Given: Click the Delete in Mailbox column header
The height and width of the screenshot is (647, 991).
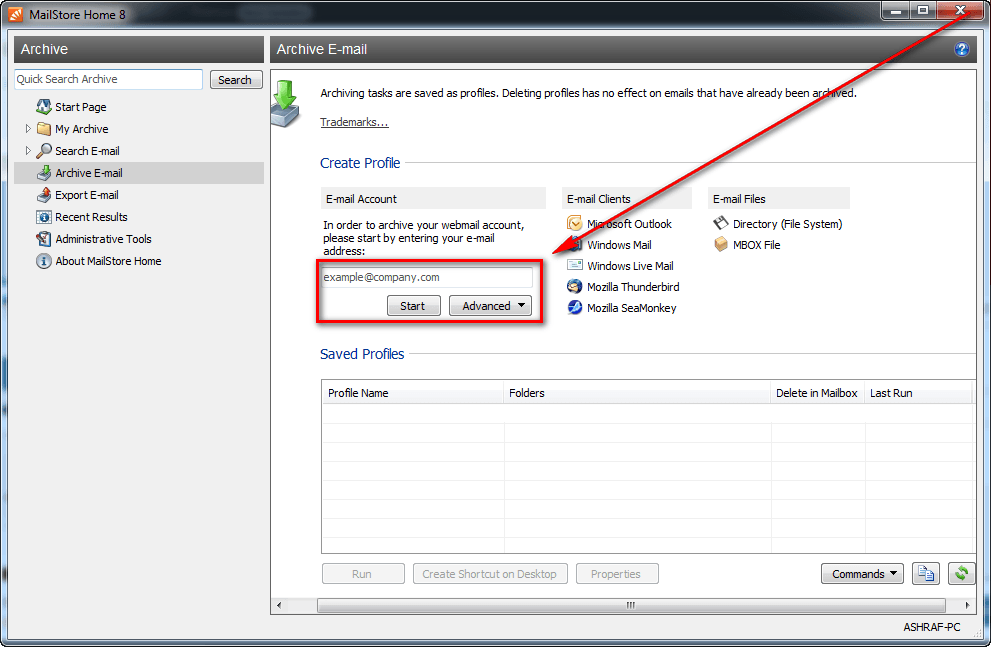Looking at the screenshot, I should point(817,393).
